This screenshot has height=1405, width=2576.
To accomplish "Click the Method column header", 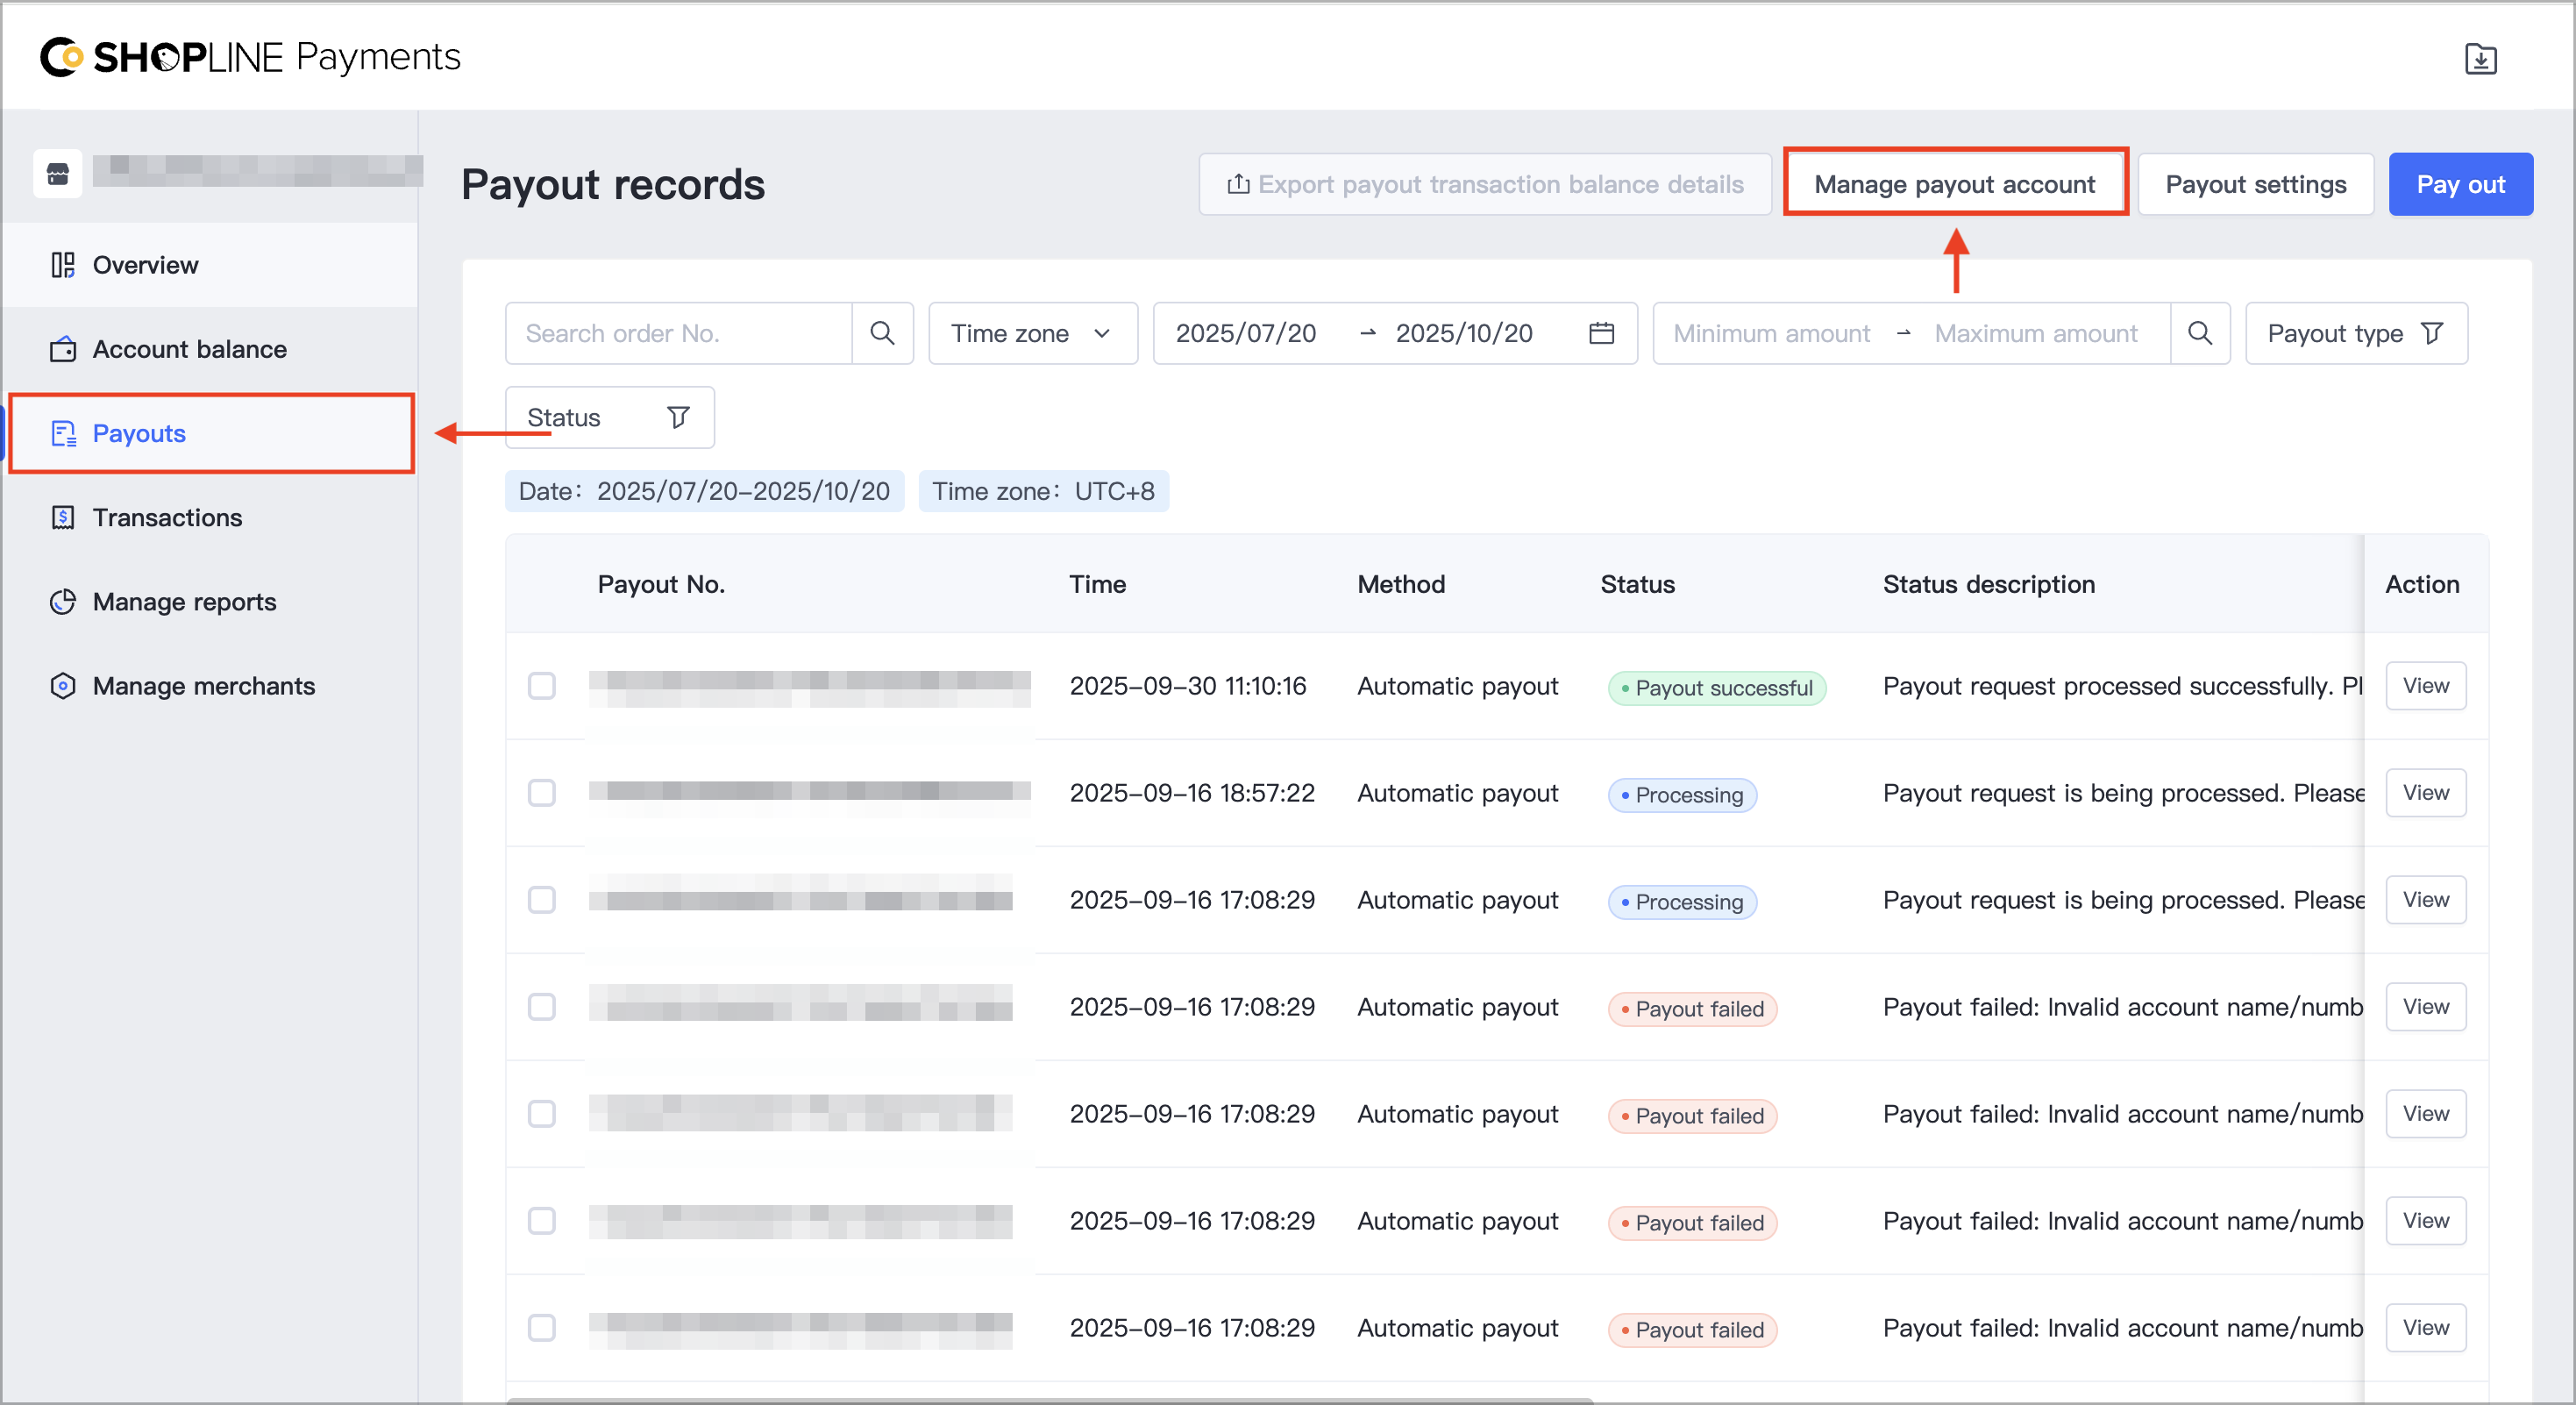I will [x=1401, y=584].
